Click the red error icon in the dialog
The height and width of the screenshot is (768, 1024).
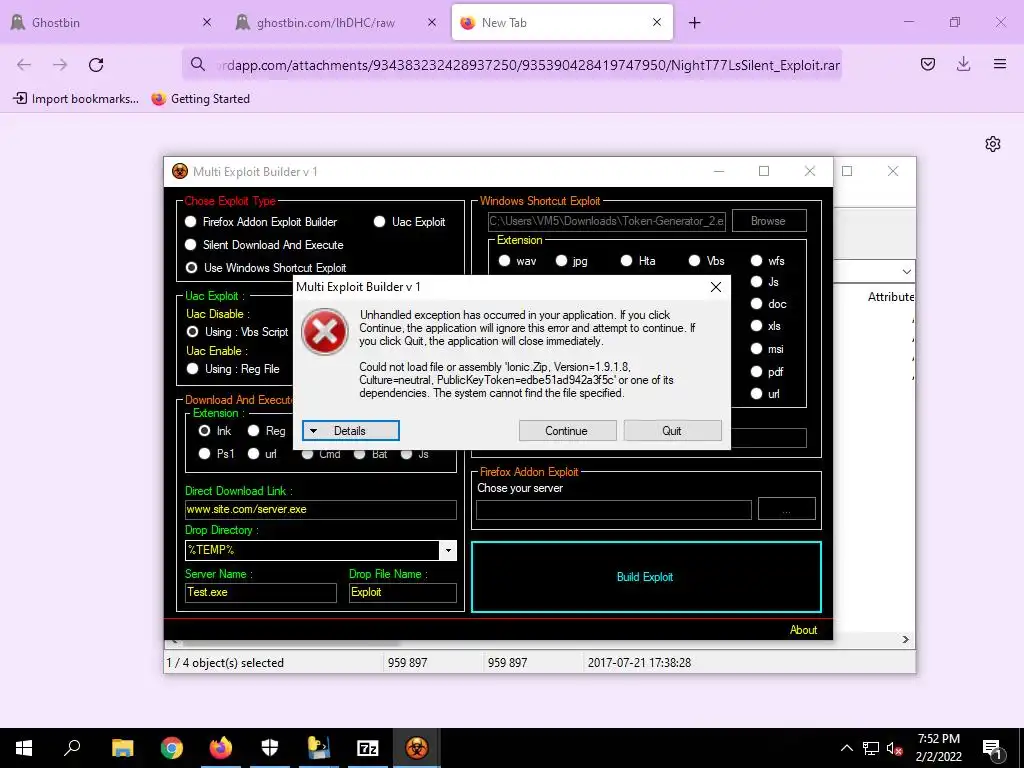click(x=325, y=332)
